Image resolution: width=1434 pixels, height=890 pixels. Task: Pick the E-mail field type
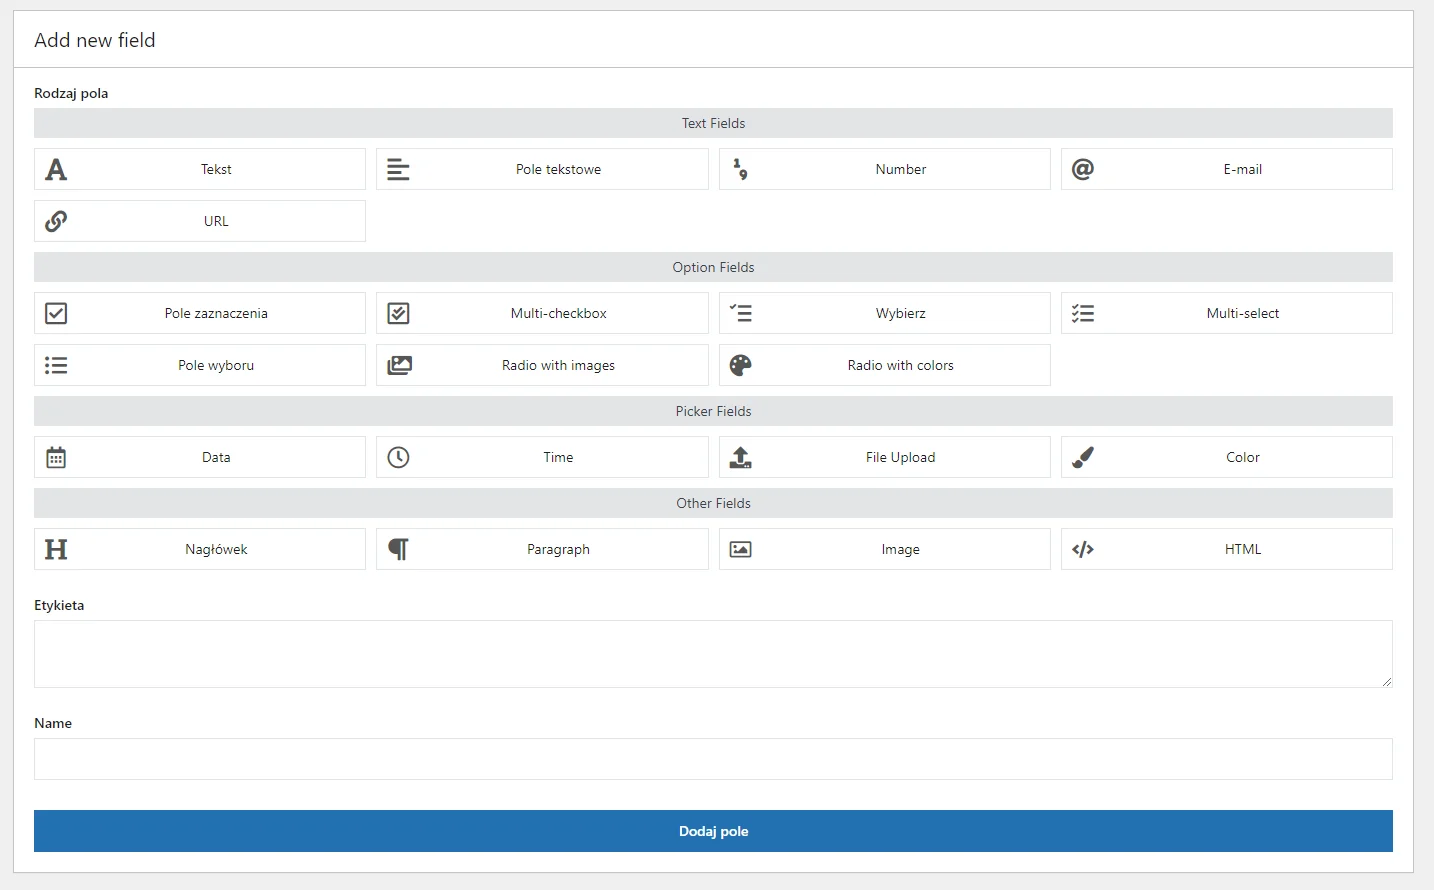tap(1227, 170)
